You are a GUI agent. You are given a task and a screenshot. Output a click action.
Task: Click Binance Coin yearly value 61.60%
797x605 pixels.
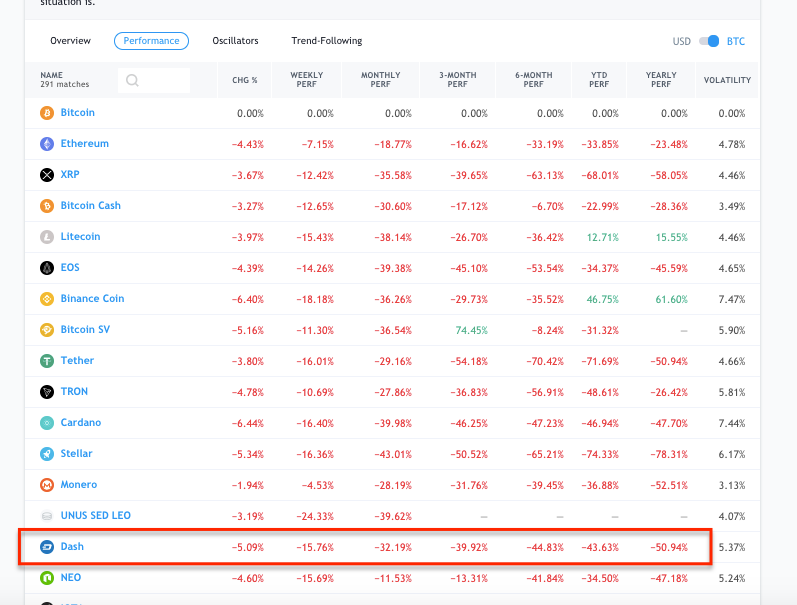[x=671, y=299]
